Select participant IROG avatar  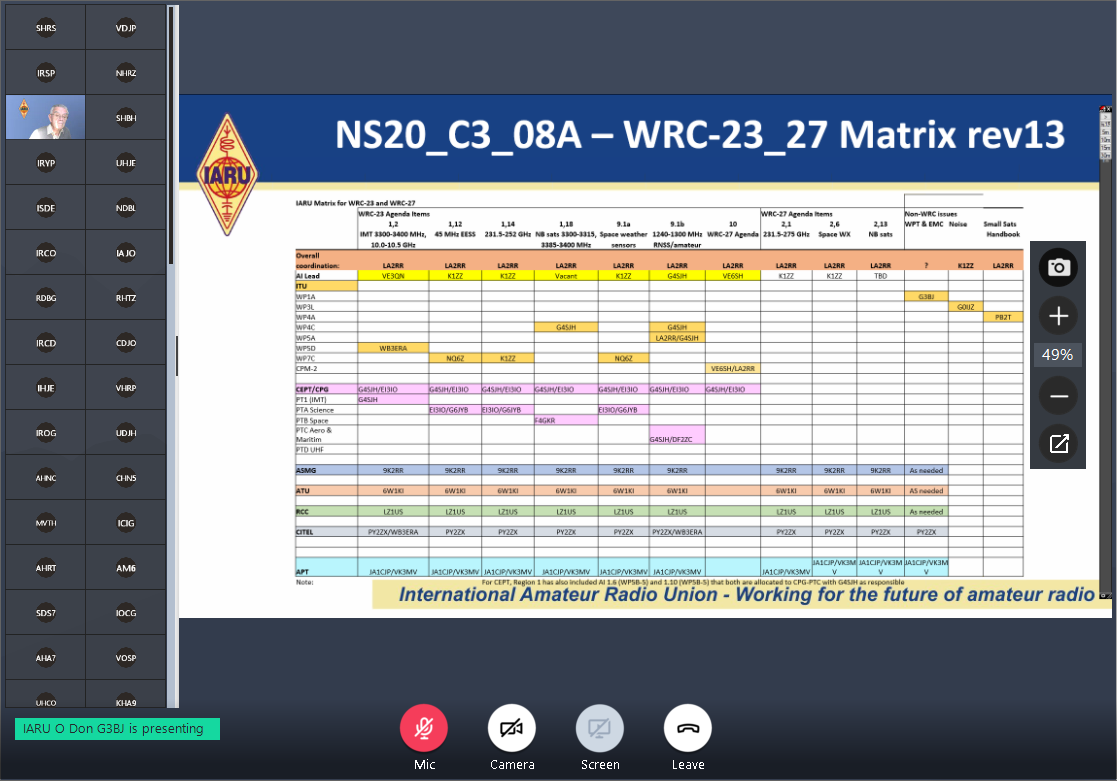[x=46, y=433]
